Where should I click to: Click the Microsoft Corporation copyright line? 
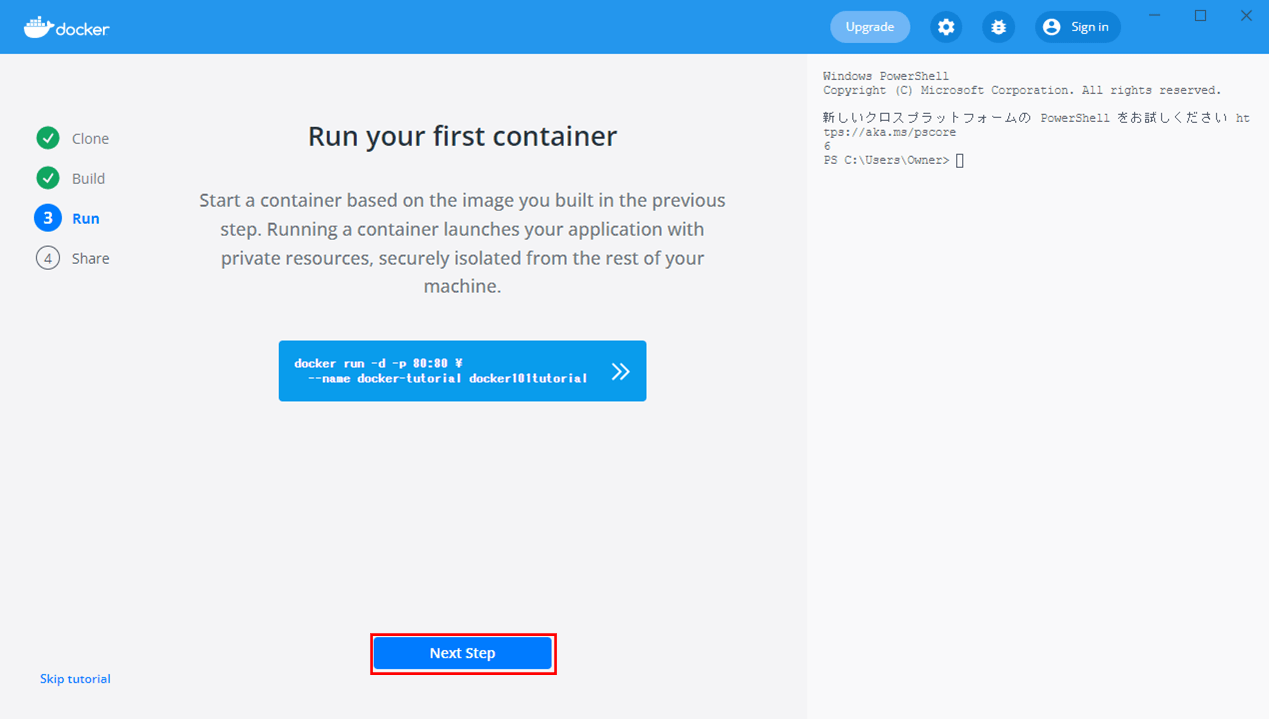[1022, 90]
